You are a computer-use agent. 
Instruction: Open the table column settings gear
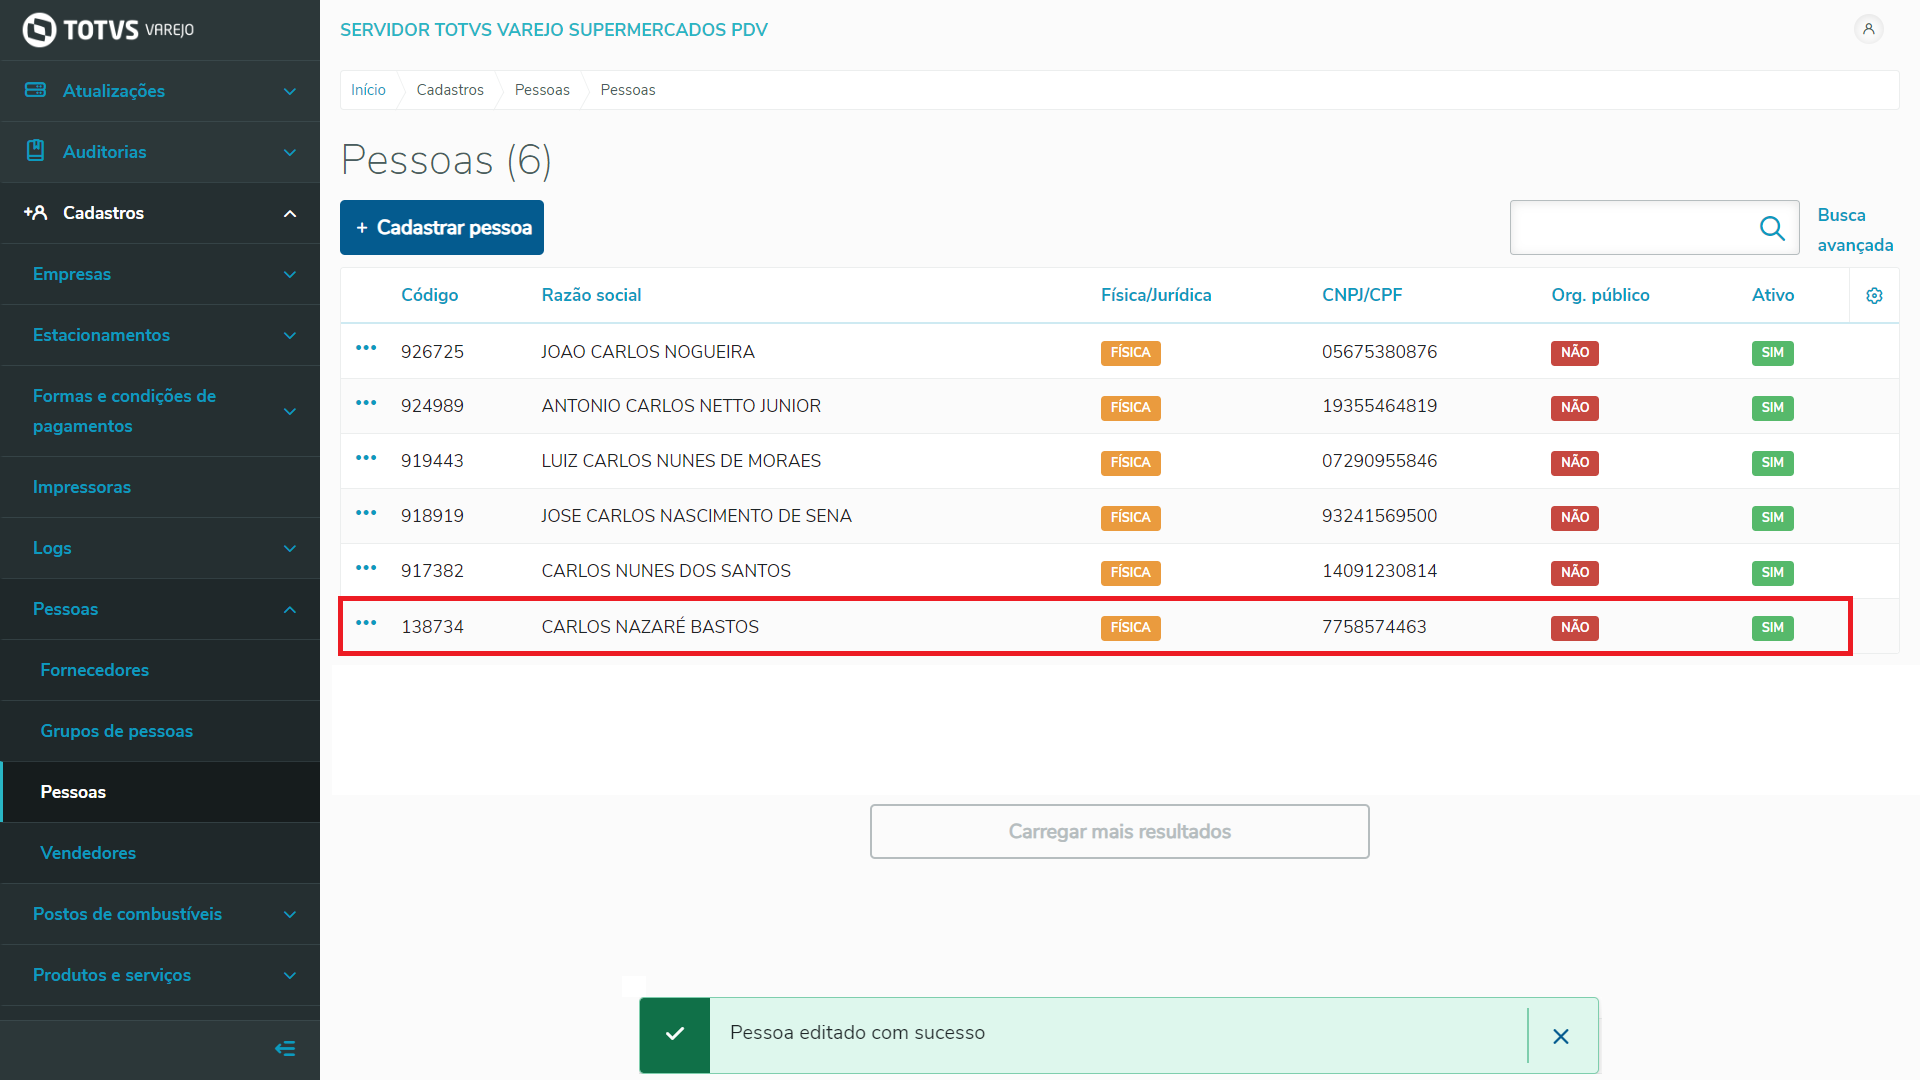coord(1874,295)
